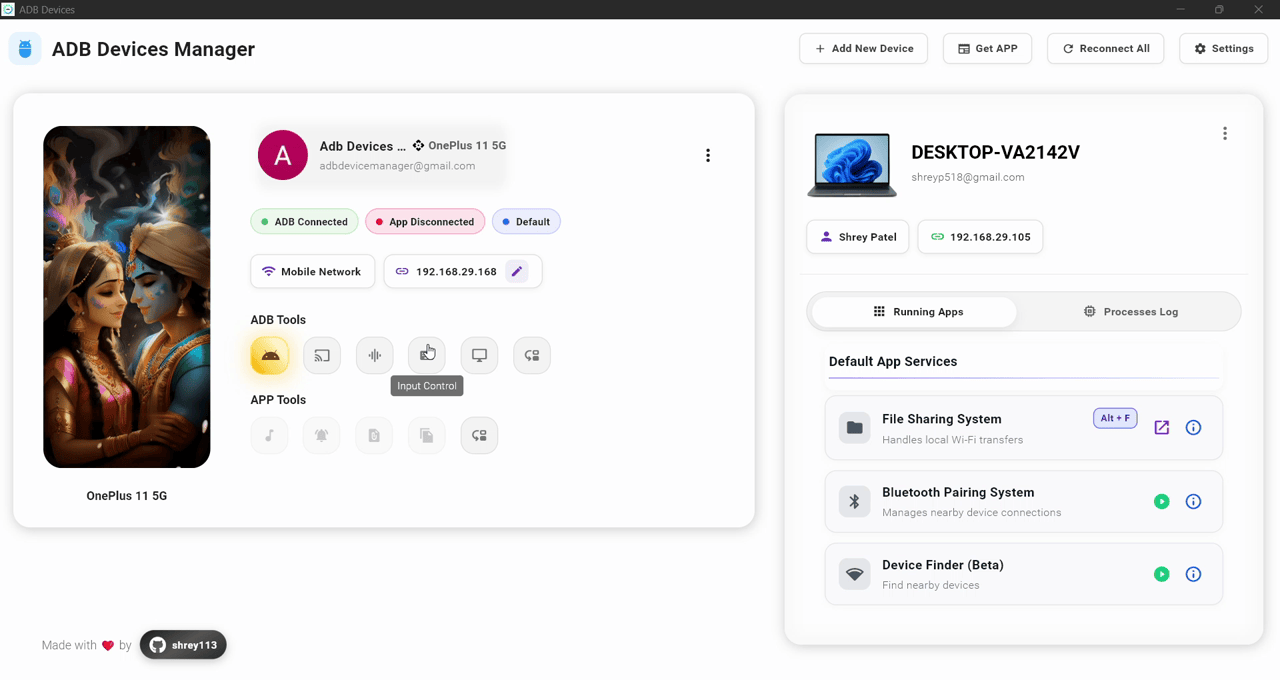The image size is (1280, 680).
Task: Switch to the Processes Log tab
Action: coord(1131,311)
